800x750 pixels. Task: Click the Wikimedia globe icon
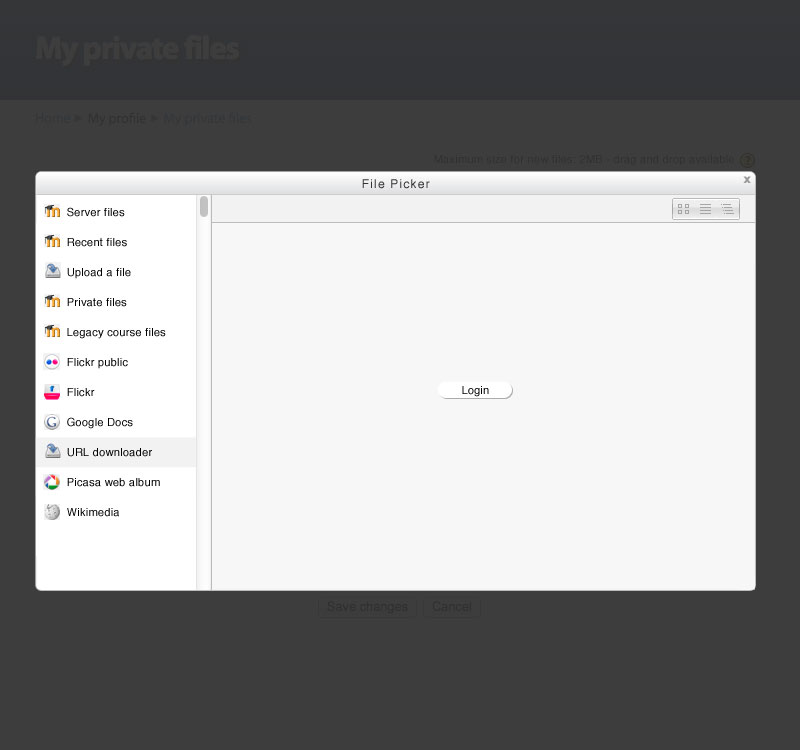[x=52, y=512]
